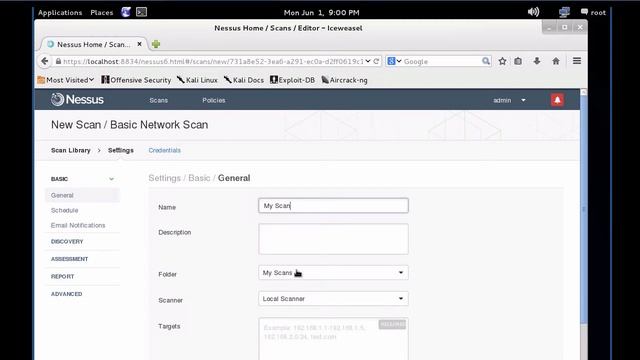Image resolution: width=640 pixels, height=360 pixels.
Task: Open the Offensive Security bookmark
Action: pyautogui.click(x=136, y=80)
